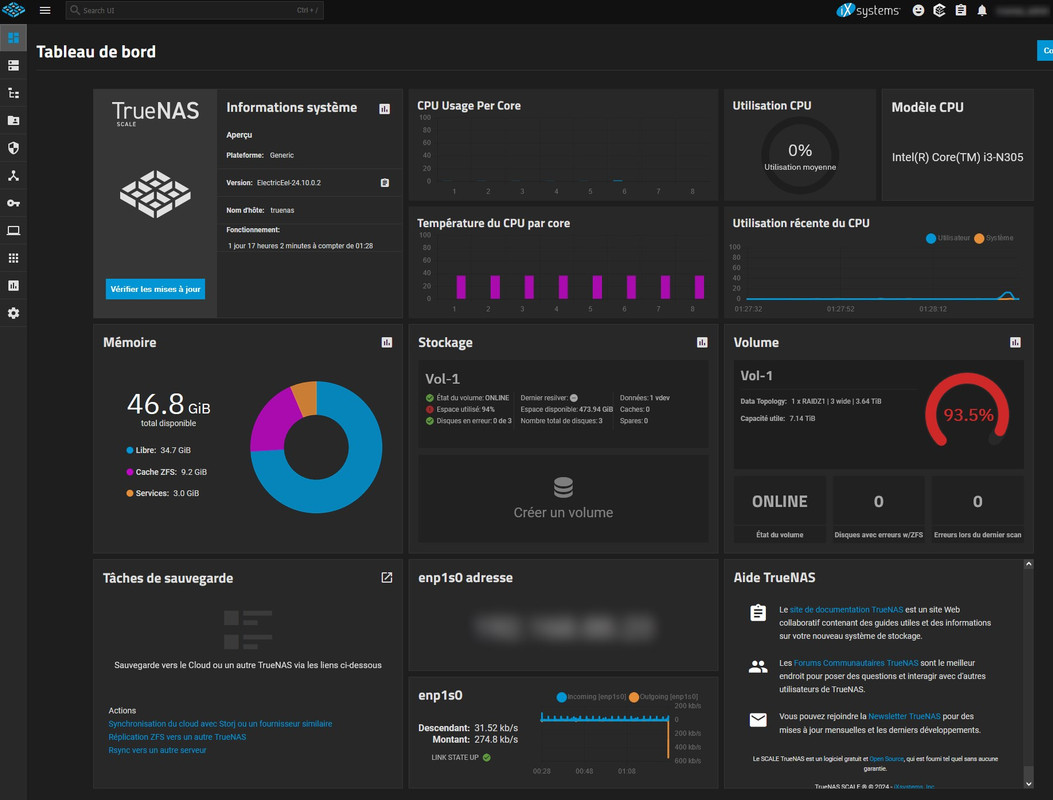The width and height of the screenshot is (1053, 800).
Task: Click Capacité utile: 7.14 TiB text
Action: click(778, 418)
